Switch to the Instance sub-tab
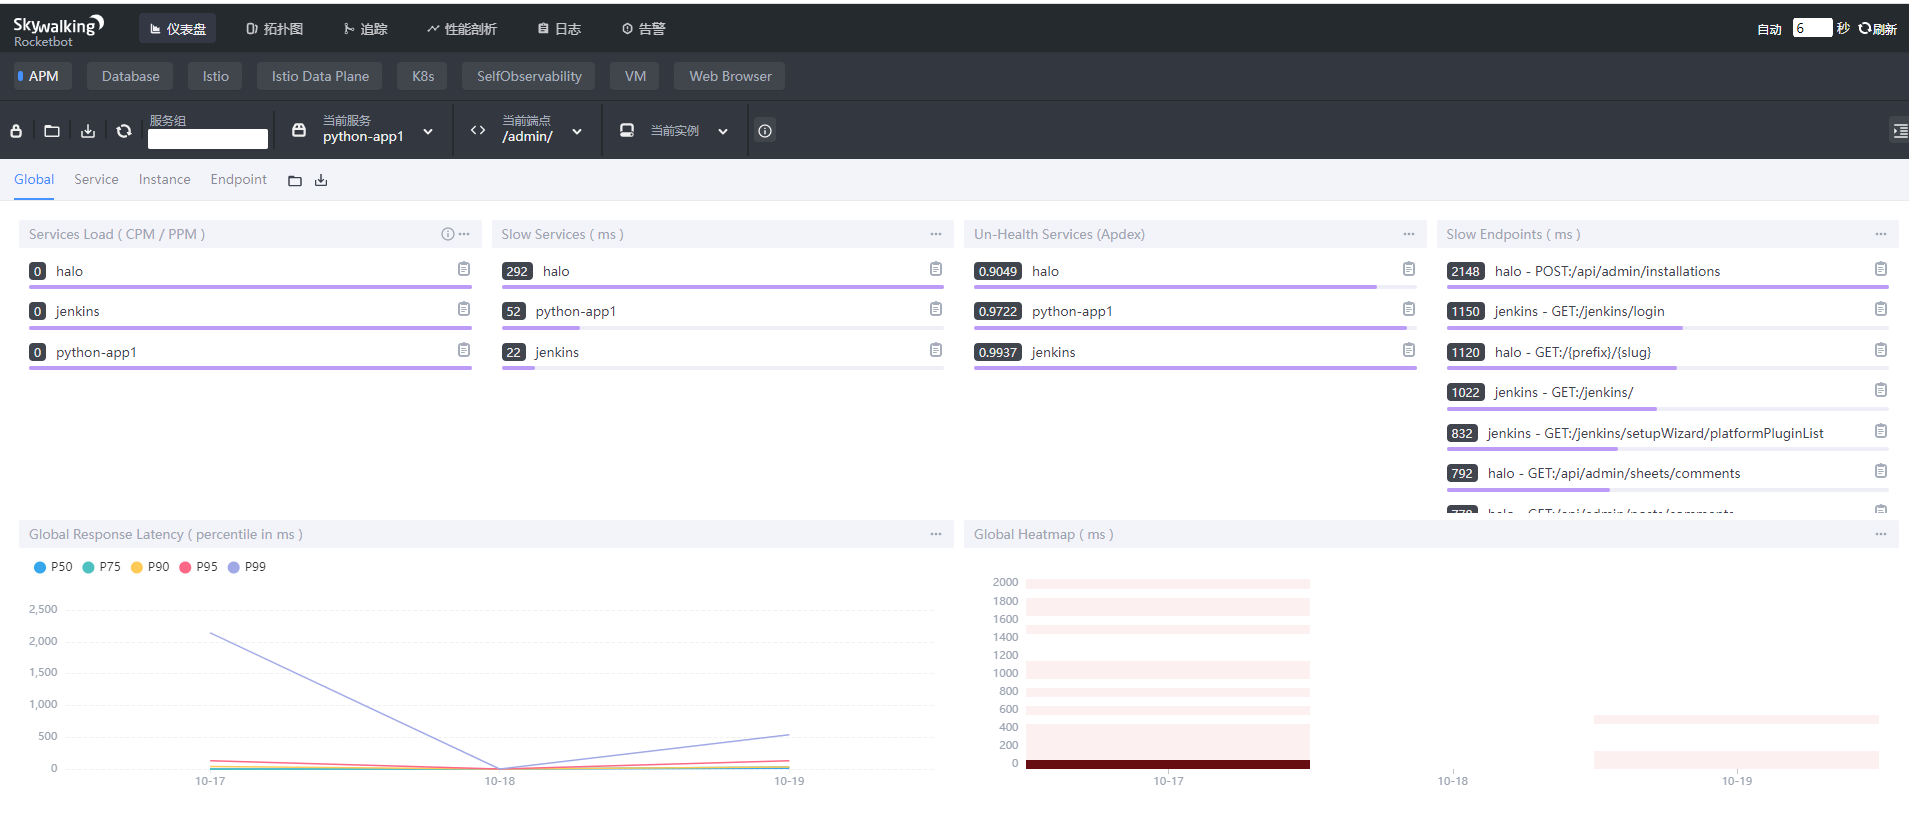The image size is (1909, 831). coord(164,179)
